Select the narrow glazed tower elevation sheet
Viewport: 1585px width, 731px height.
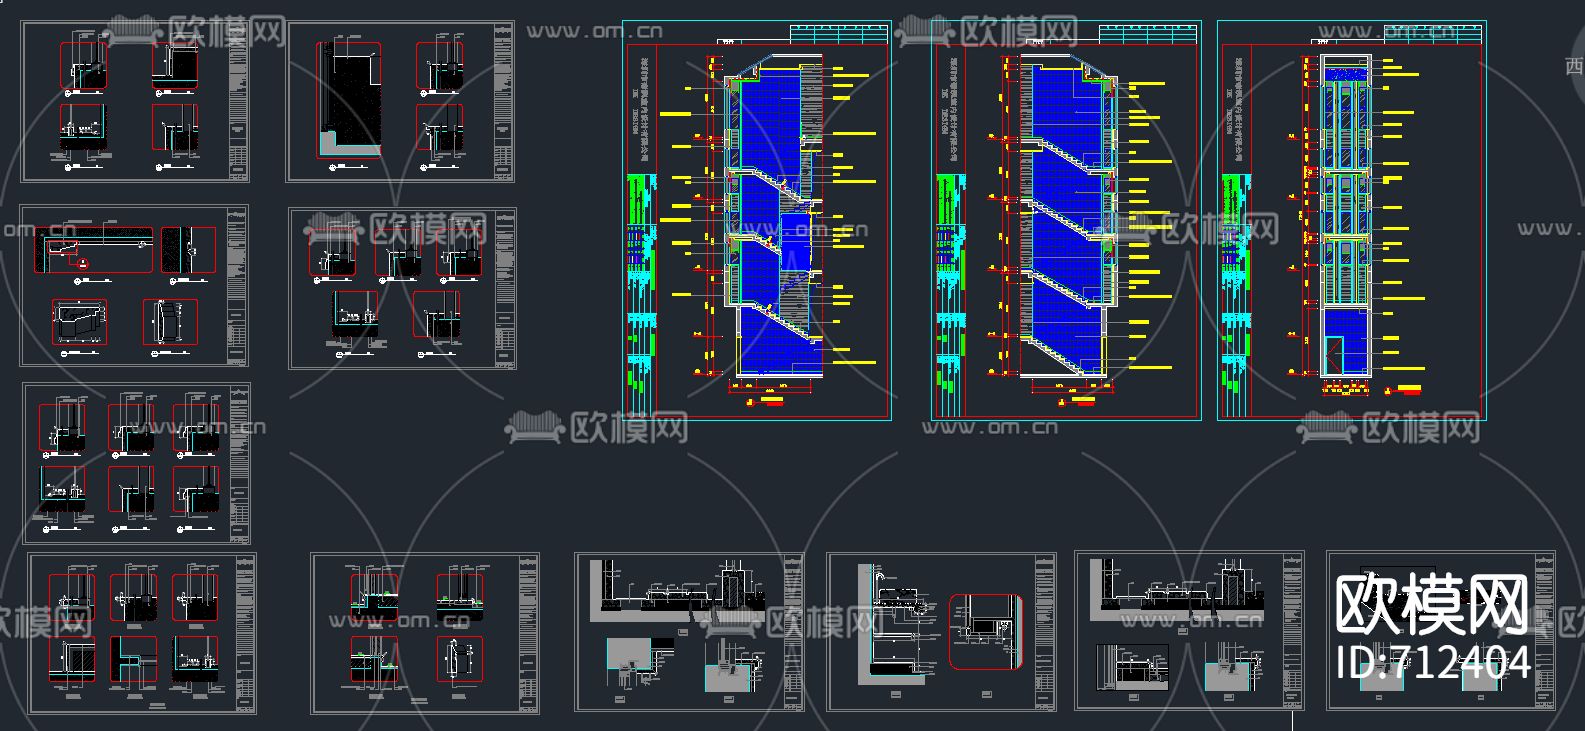click(1352, 220)
